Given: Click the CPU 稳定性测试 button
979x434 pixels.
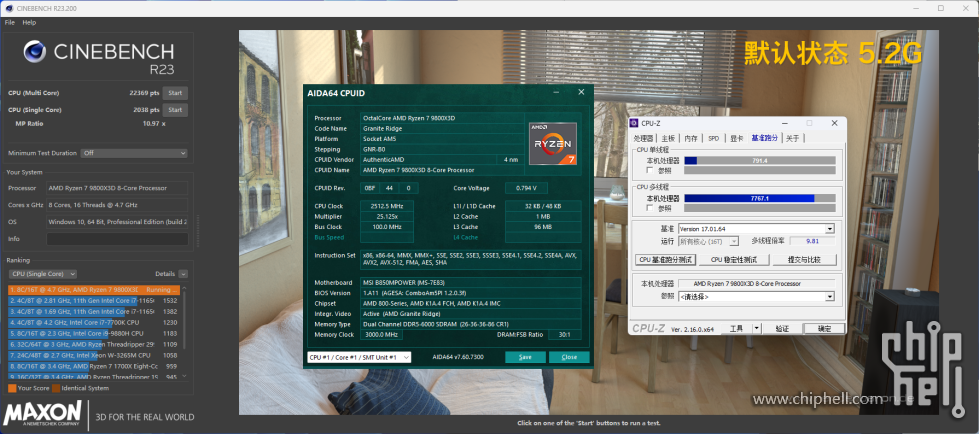Looking at the screenshot, I should [734, 260].
